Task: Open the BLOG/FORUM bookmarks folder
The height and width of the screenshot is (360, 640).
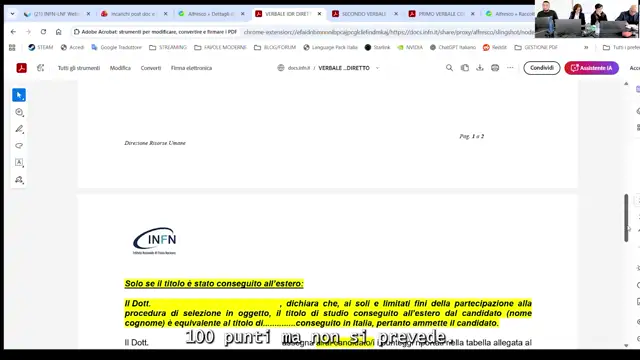Action: (x=275, y=47)
